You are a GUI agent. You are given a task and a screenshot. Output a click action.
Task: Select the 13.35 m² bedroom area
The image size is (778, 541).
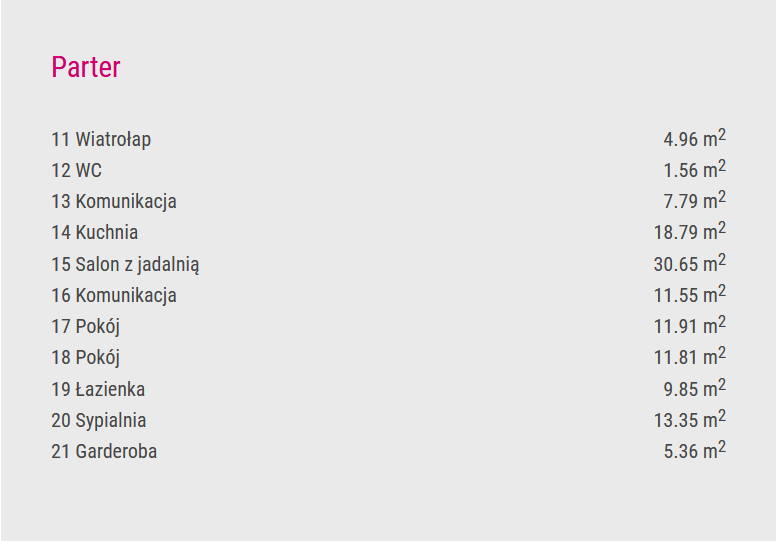coord(690,419)
